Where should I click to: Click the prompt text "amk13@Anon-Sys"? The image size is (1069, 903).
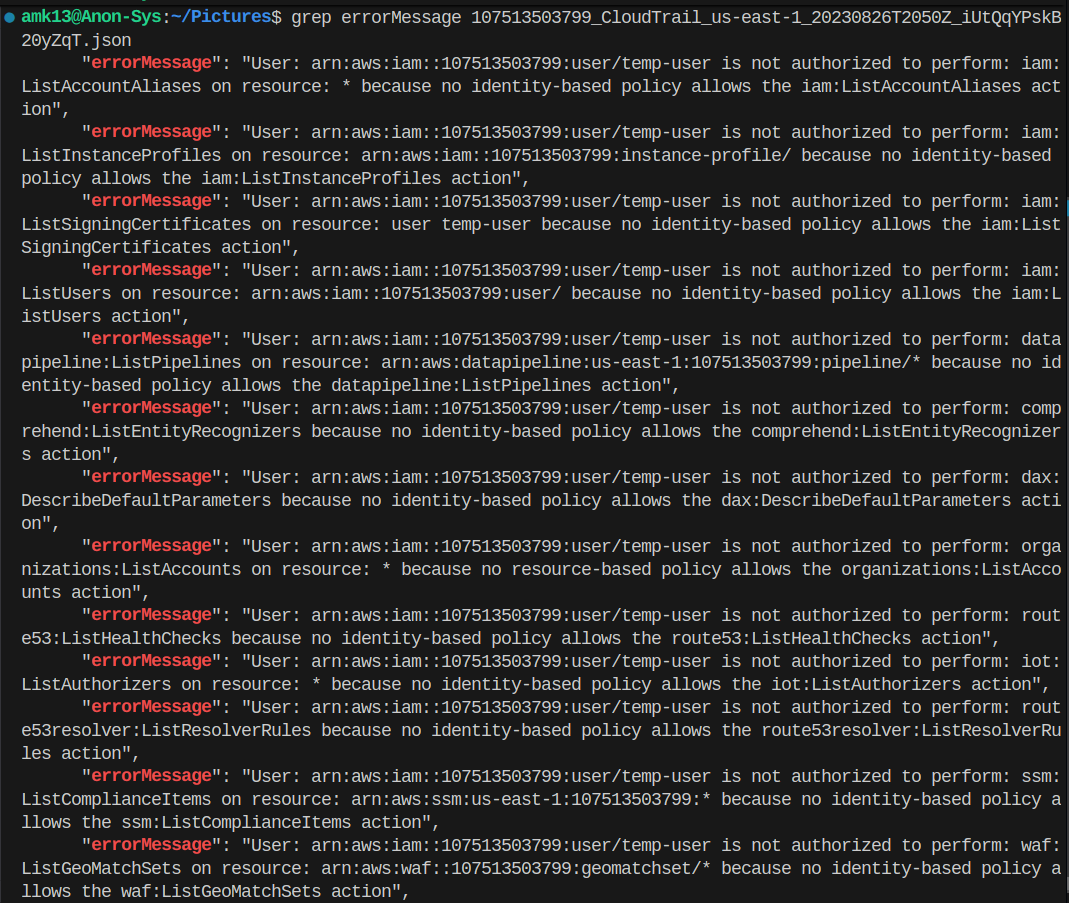click(x=91, y=17)
